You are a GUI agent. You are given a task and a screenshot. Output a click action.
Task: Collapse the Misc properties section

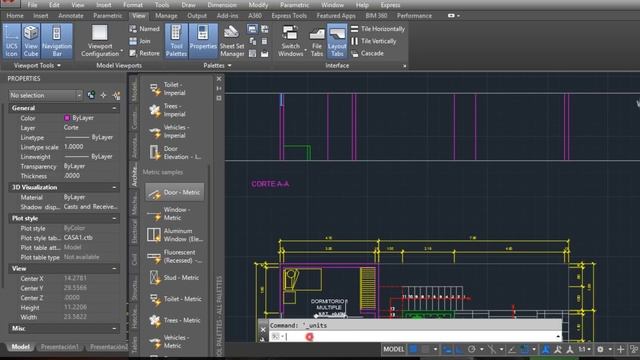[x=114, y=328]
